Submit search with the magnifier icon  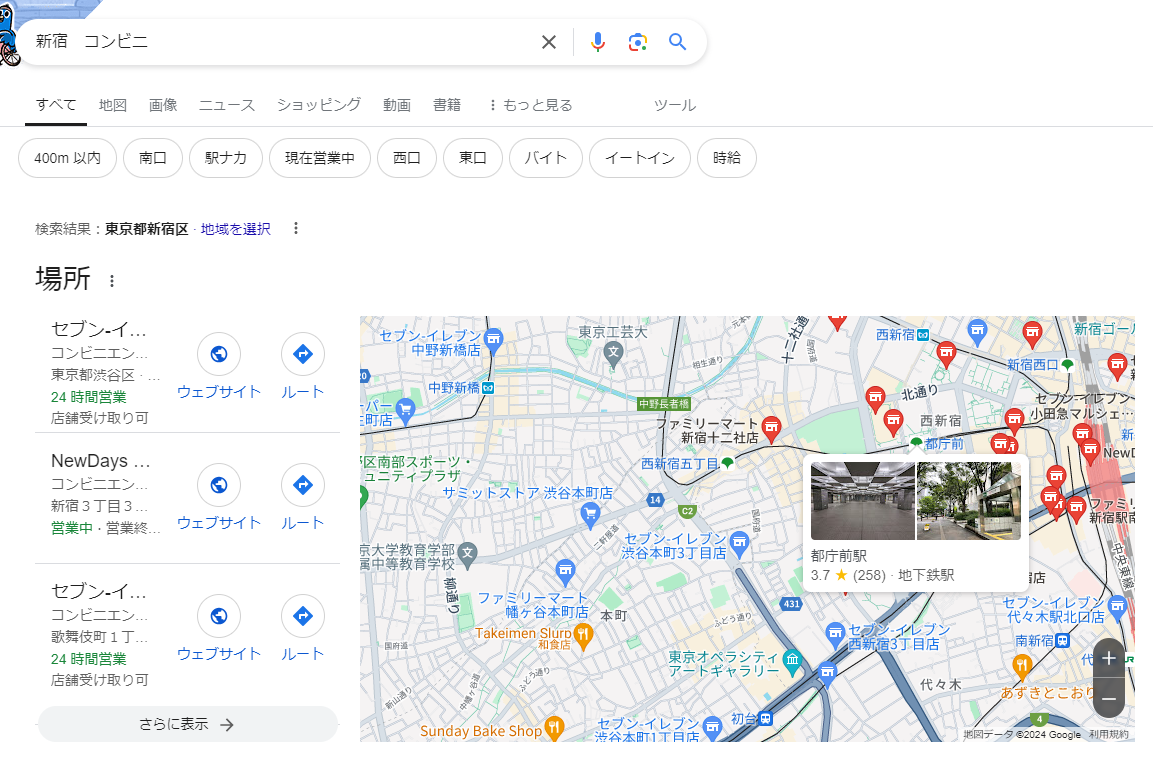(677, 42)
